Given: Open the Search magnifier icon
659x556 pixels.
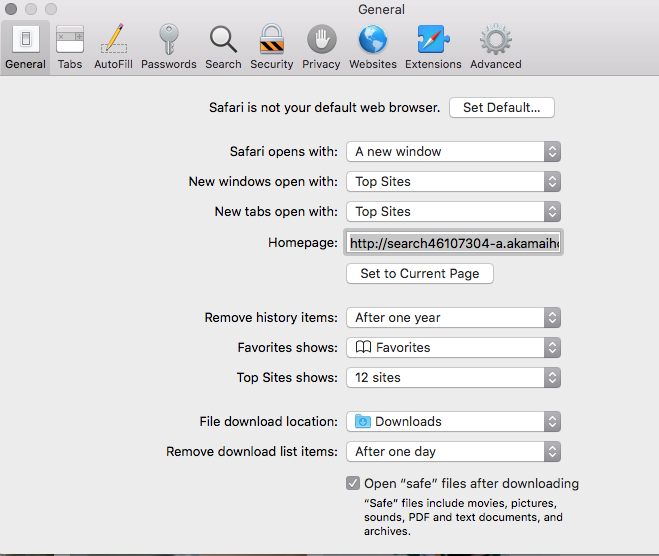Looking at the screenshot, I should pyautogui.click(x=223, y=40).
